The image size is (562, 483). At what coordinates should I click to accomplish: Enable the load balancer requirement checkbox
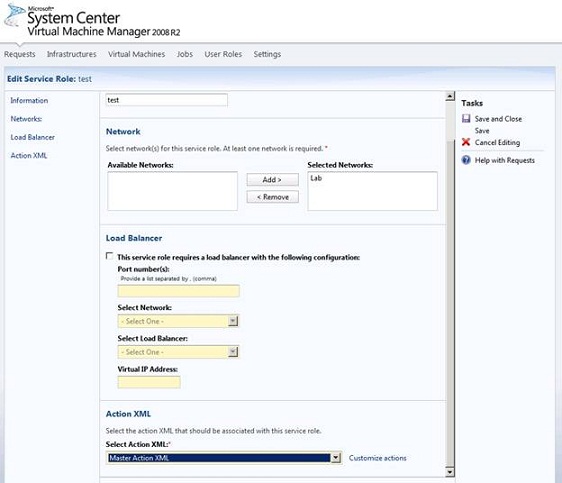pyautogui.click(x=110, y=256)
